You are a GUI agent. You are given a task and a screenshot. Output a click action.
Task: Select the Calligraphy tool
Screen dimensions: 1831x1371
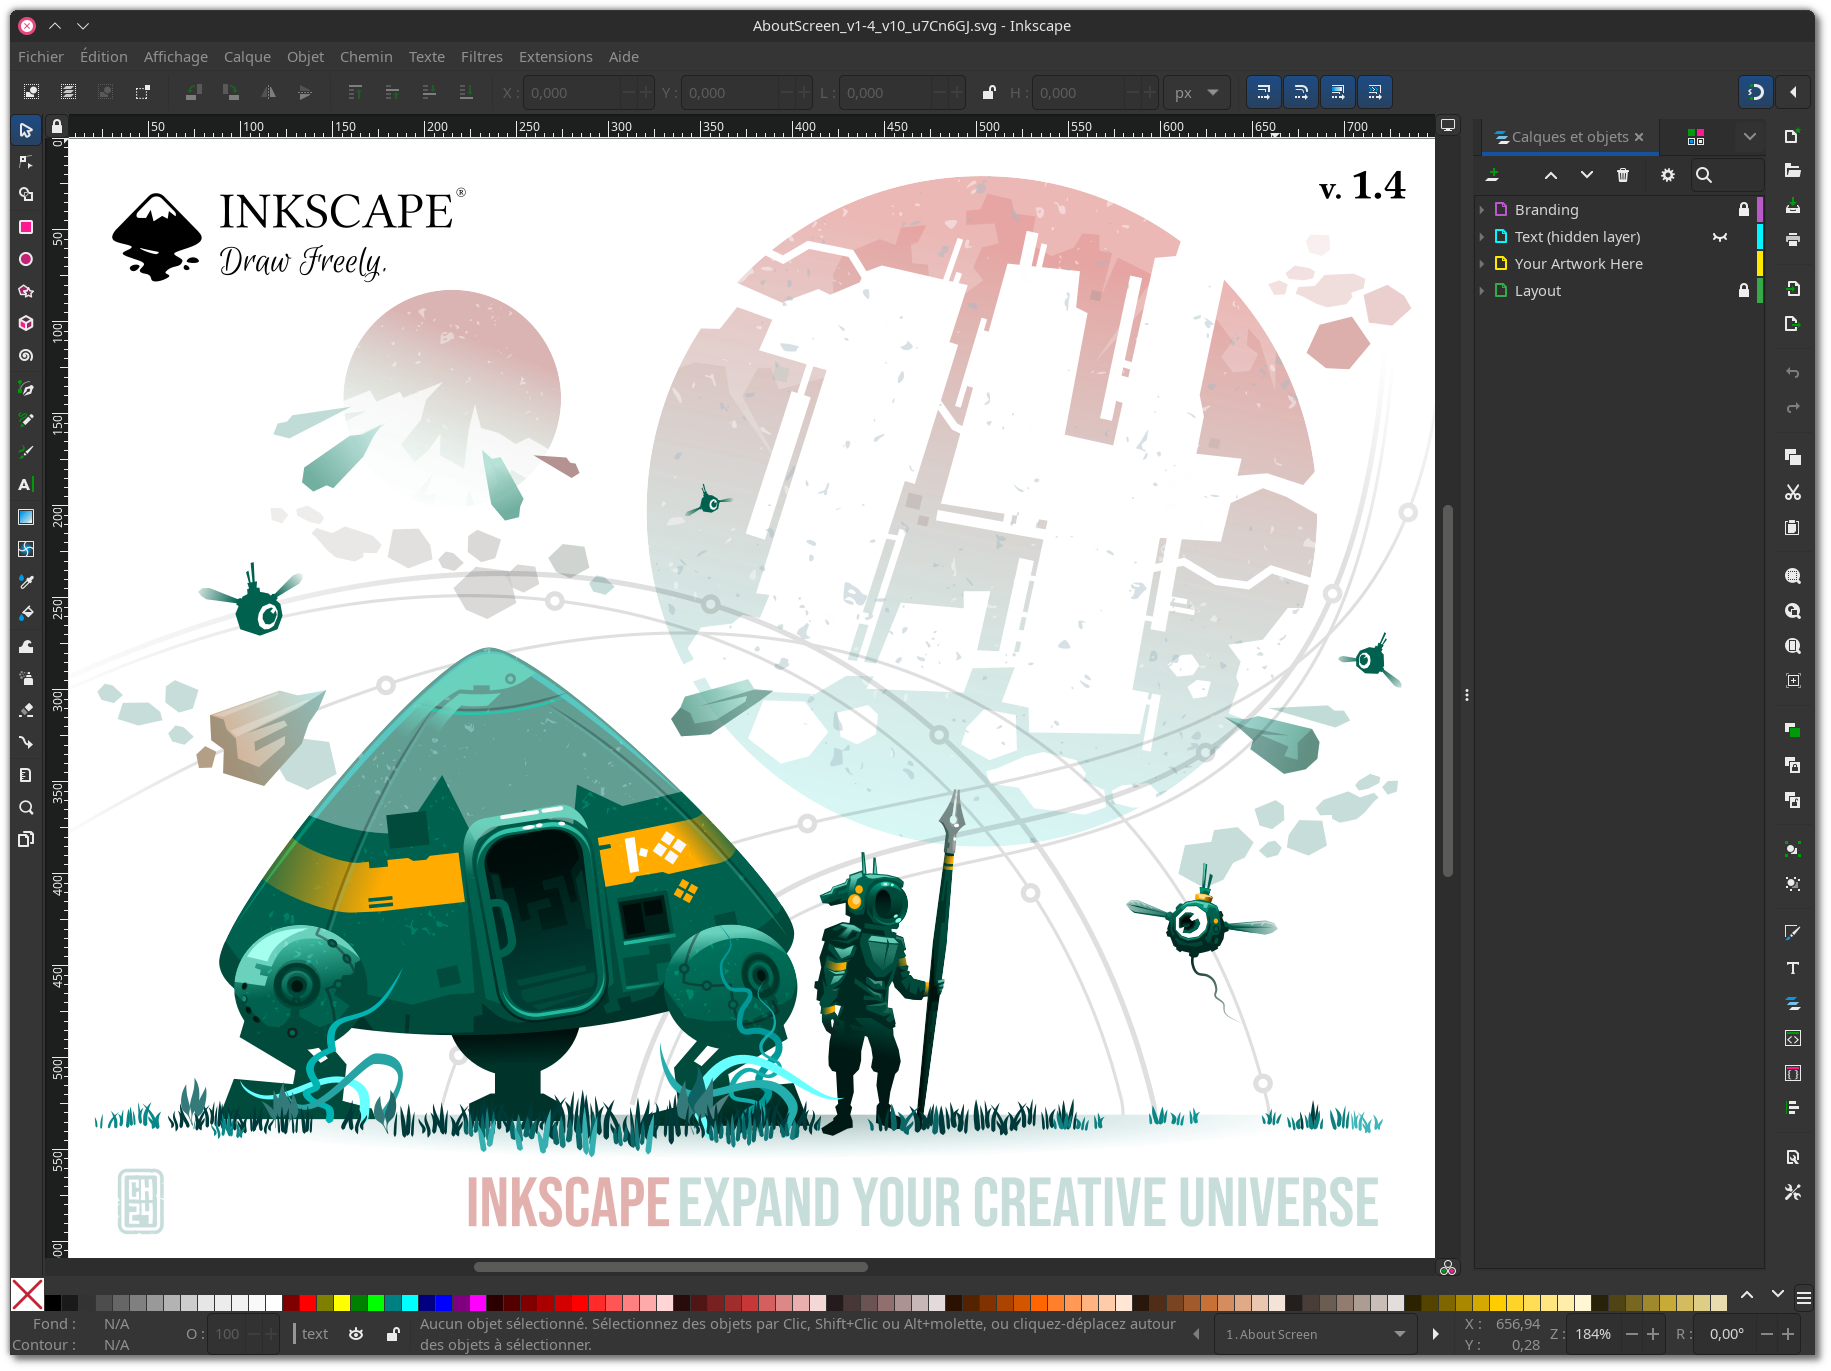(x=26, y=452)
